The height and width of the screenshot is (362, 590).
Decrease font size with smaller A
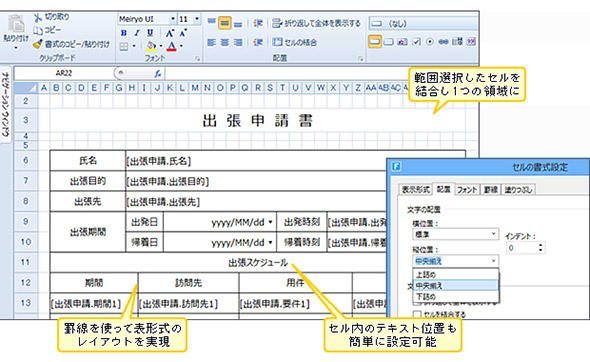coord(183,33)
